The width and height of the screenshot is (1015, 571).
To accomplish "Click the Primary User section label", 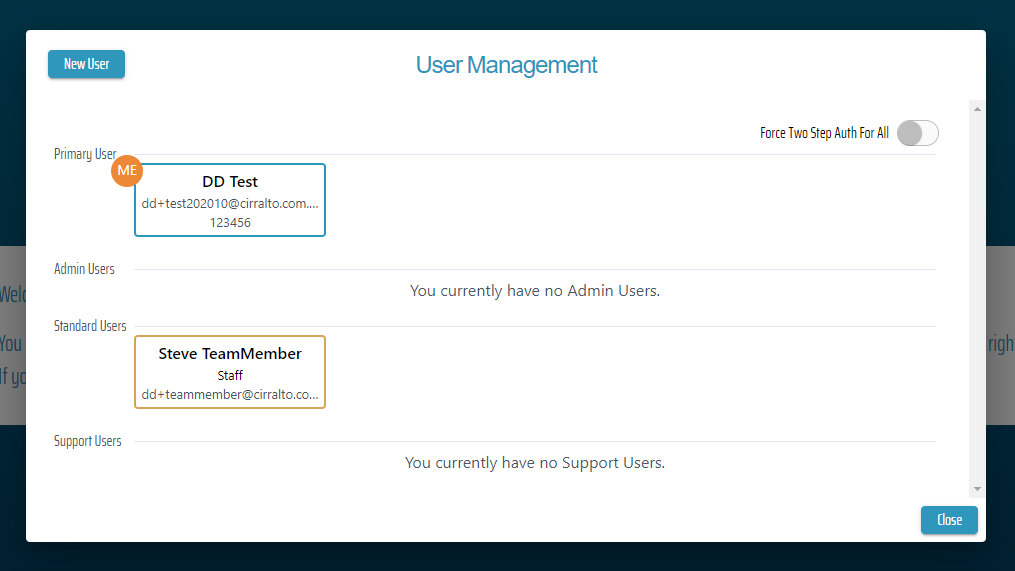I will coord(85,154).
